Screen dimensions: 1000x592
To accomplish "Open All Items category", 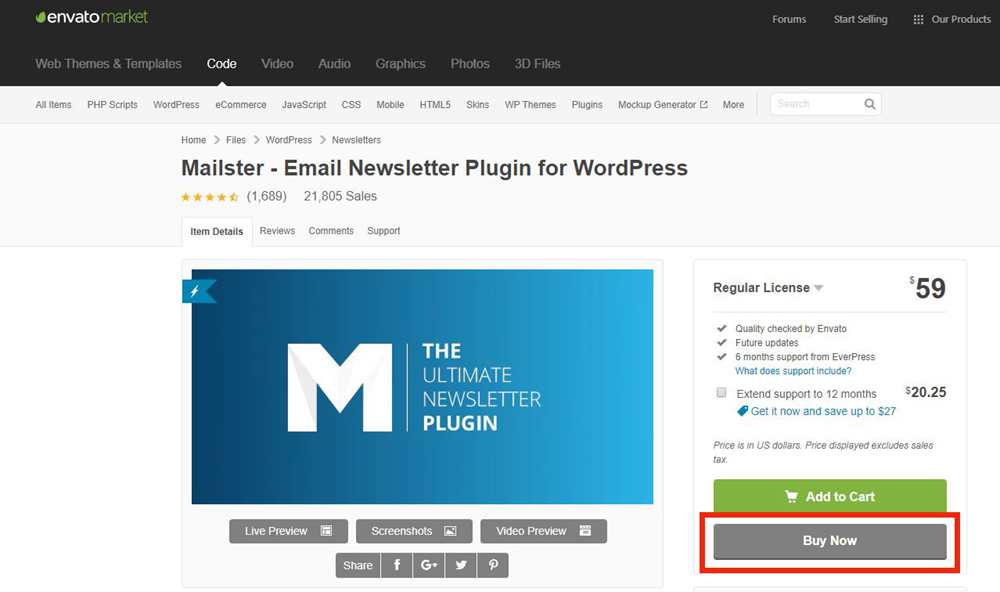I will [54, 105].
